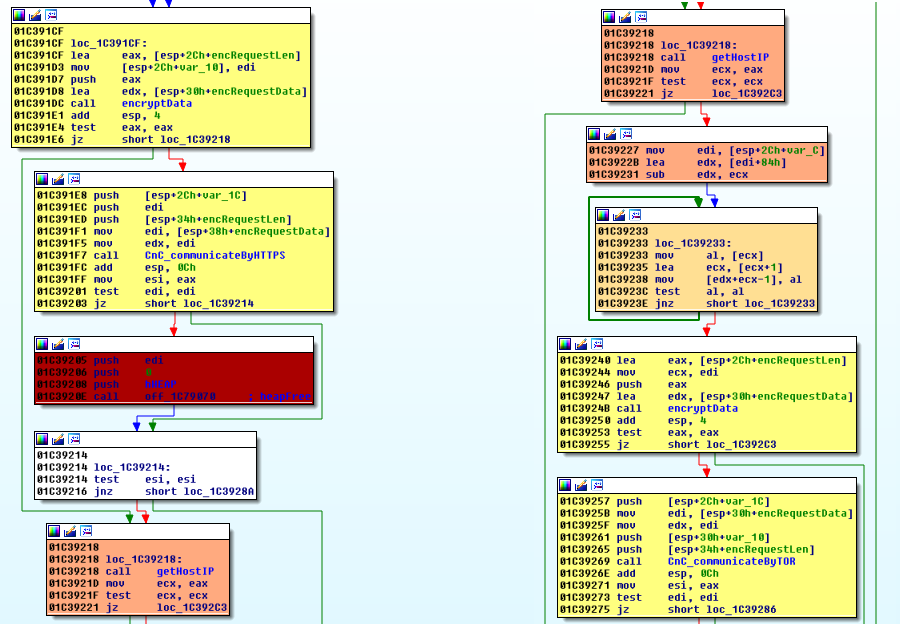This screenshot has height=624, width=900.
Task: Open the node color picker on the dark-red block
Action: click(x=42, y=343)
